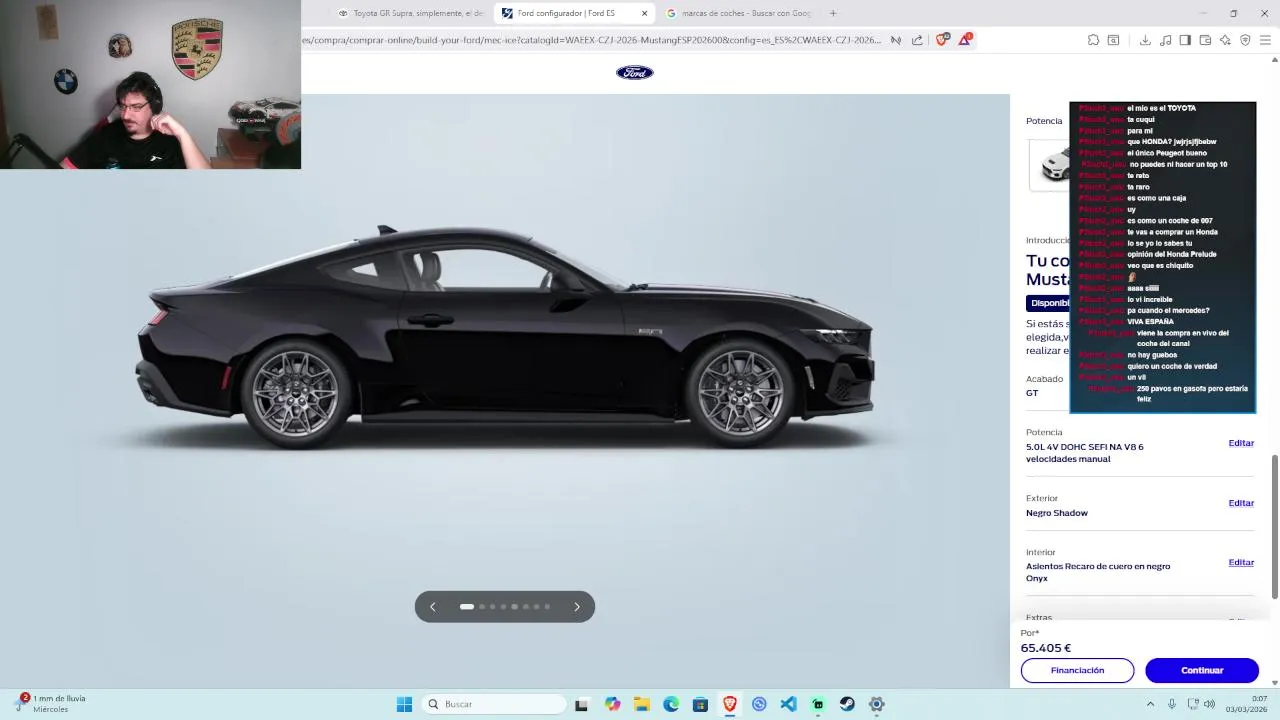The width and height of the screenshot is (1280, 720).
Task: Edit the Exterior Negro Shadow color
Action: tap(1241, 503)
